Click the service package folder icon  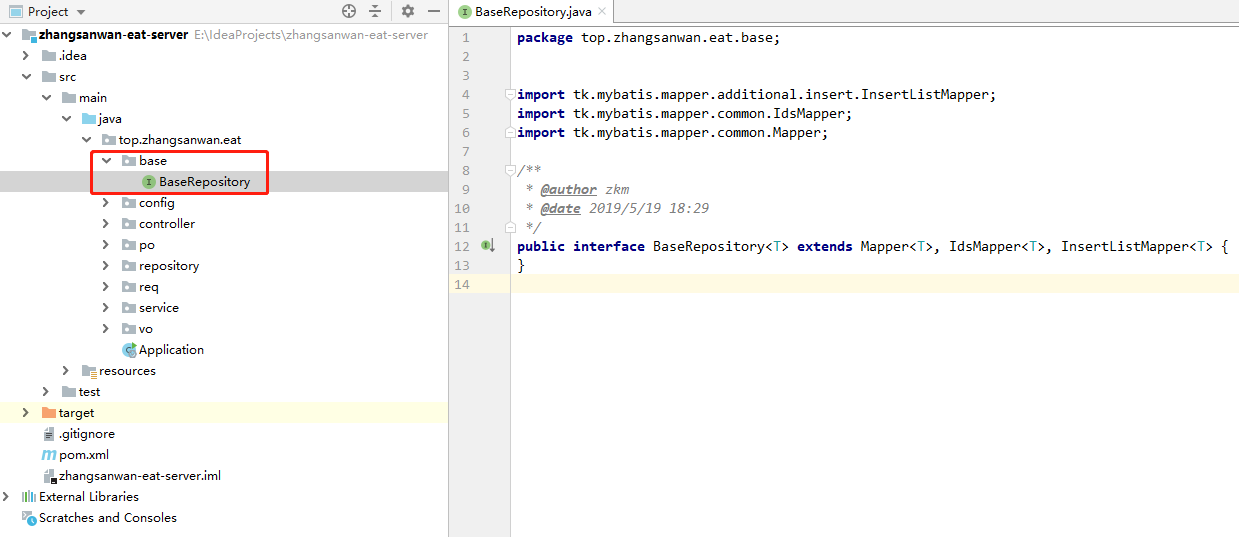(129, 307)
